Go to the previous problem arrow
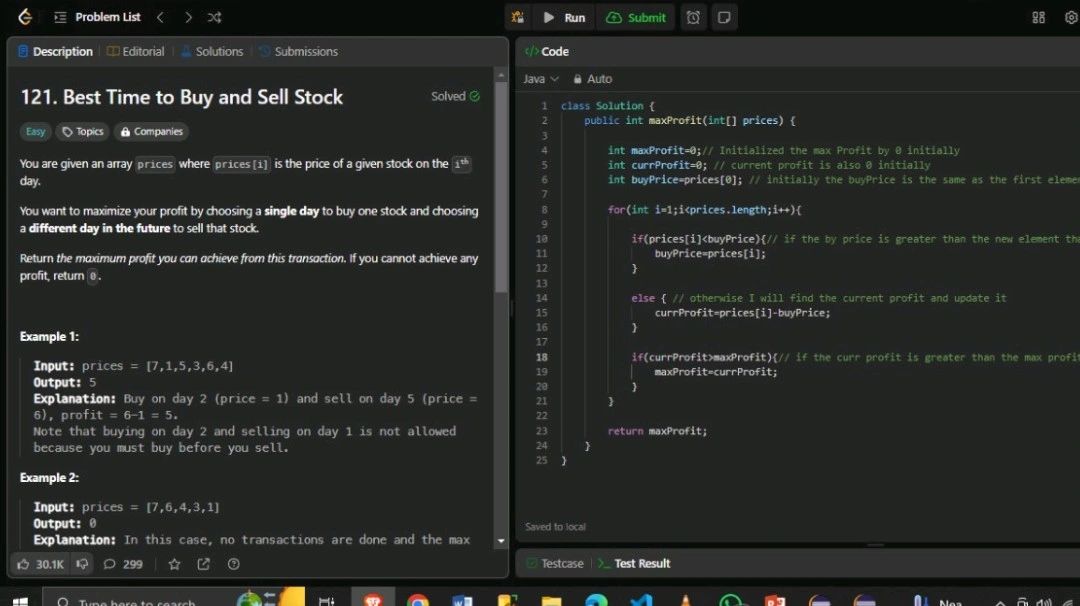Image resolution: width=1080 pixels, height=606 pixels. point(160,17)
